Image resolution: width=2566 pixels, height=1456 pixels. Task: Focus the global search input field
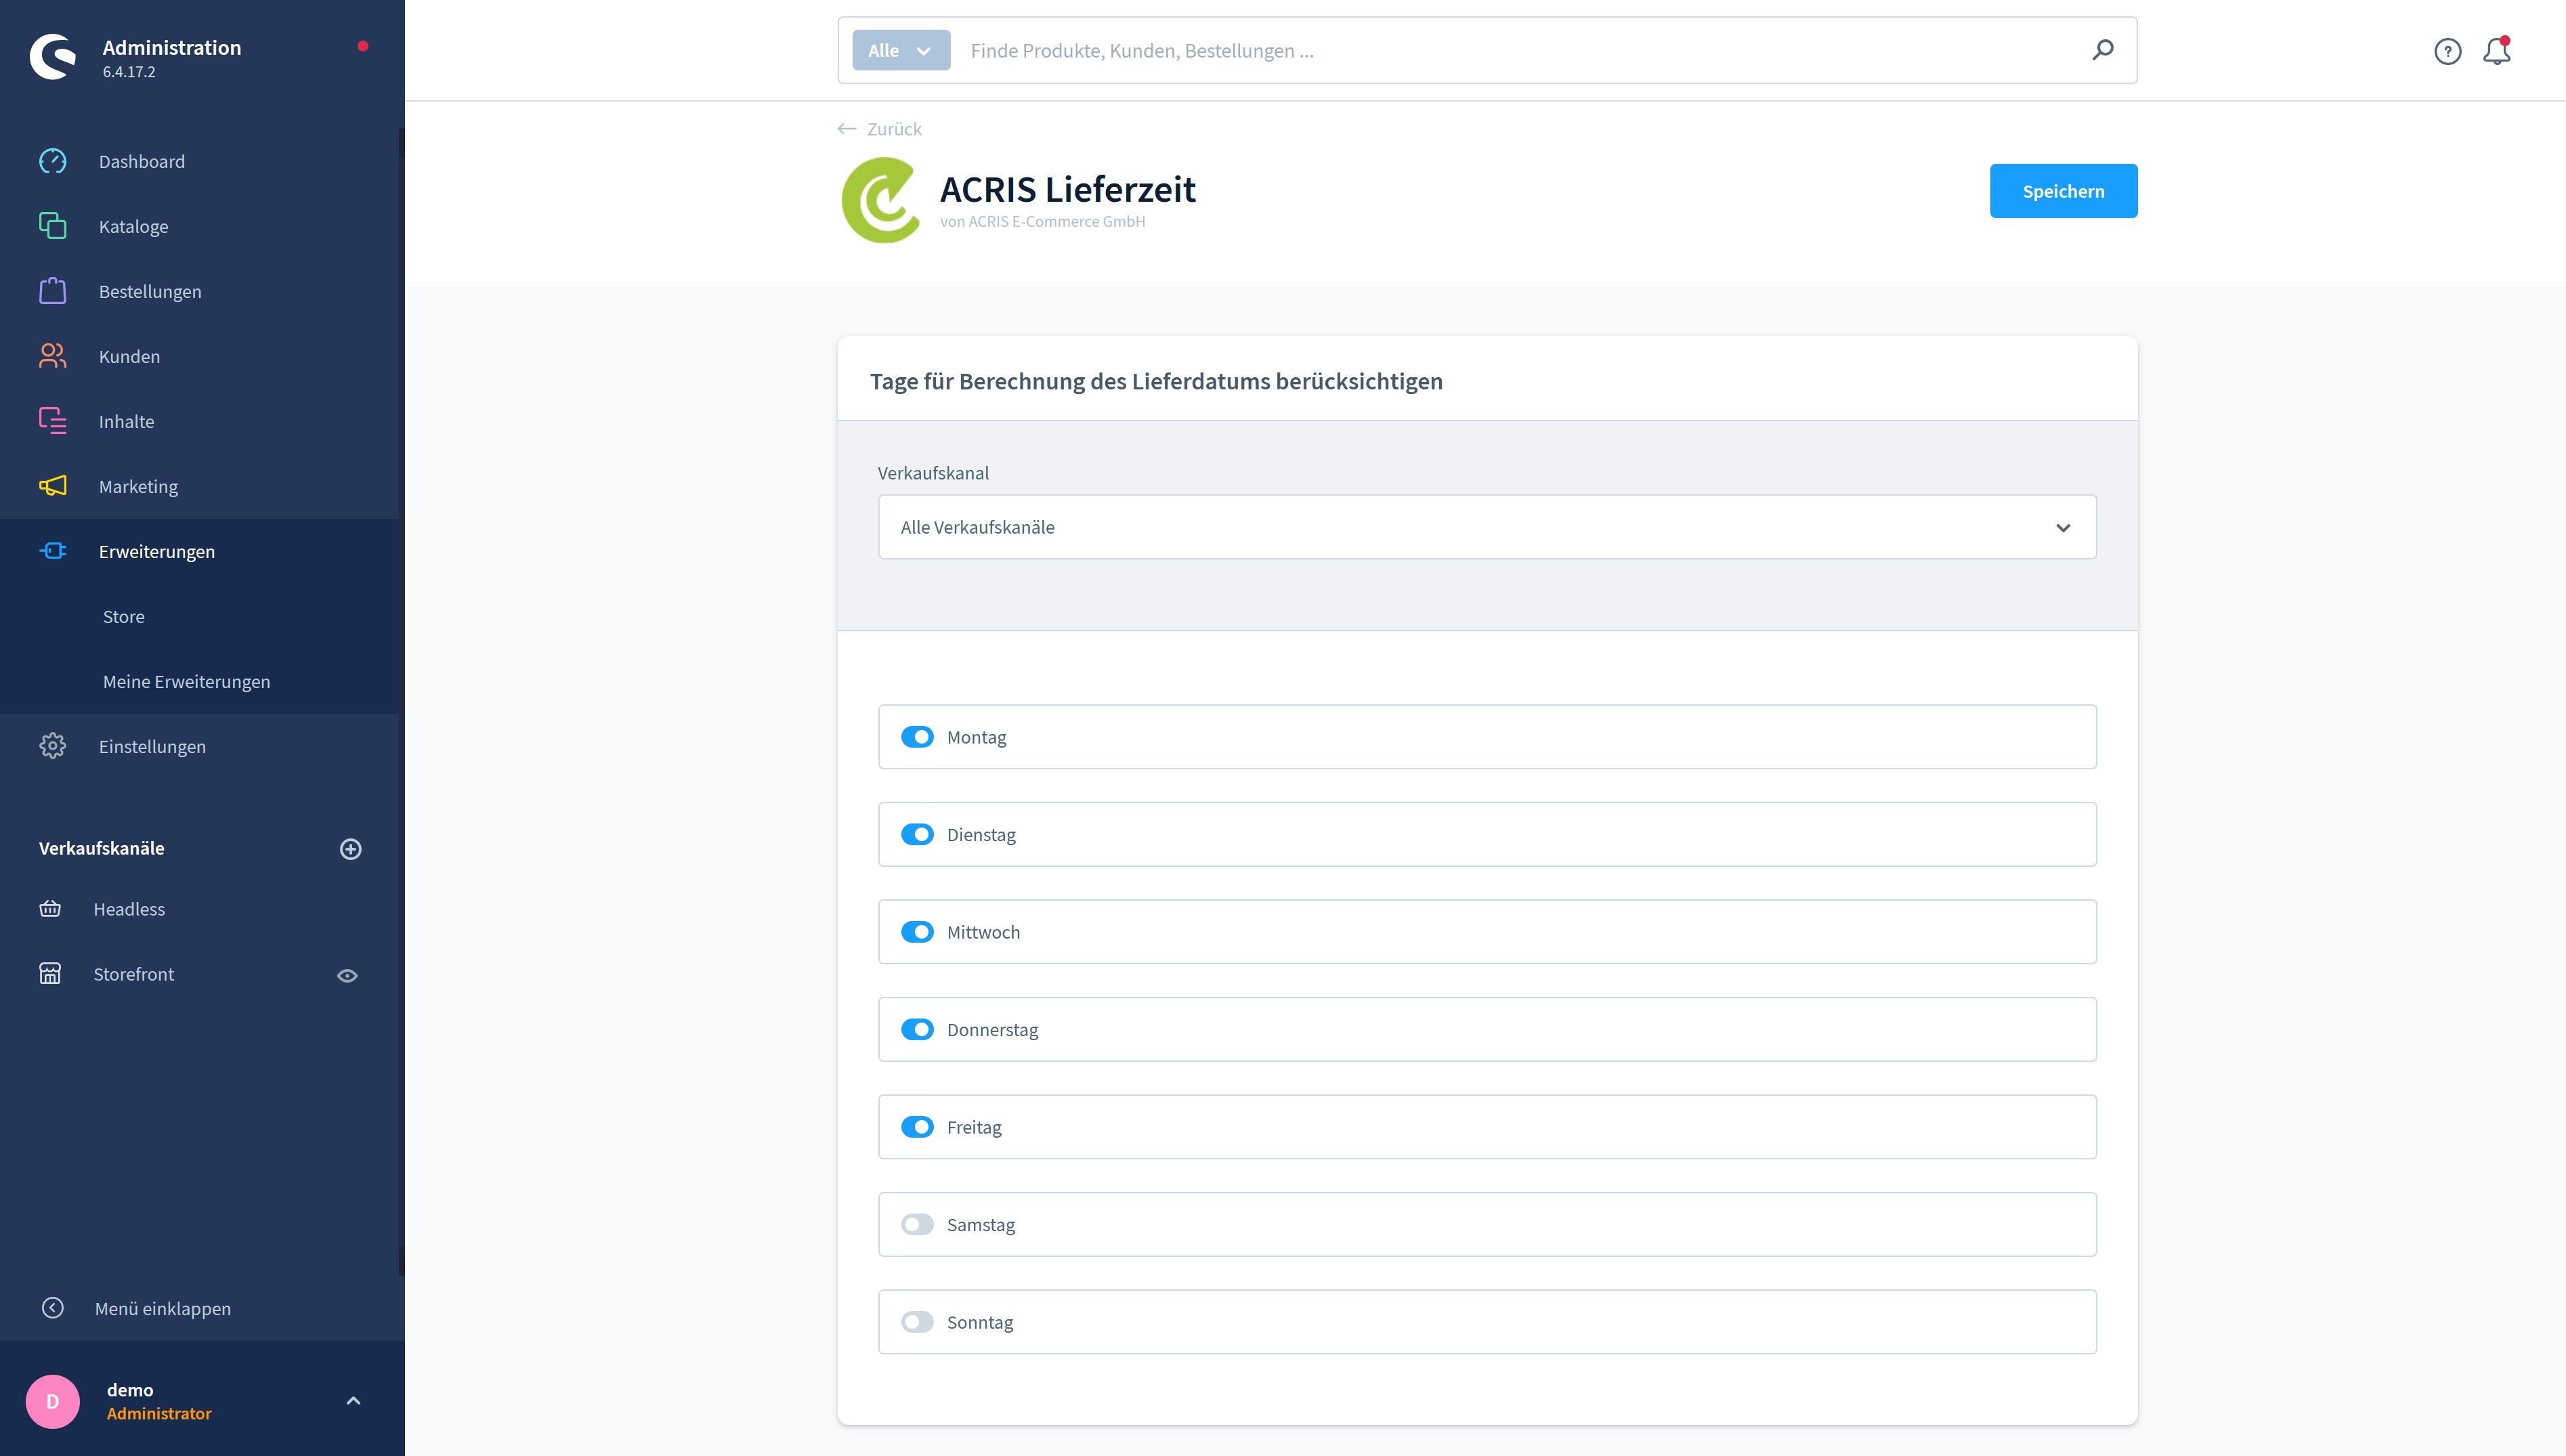pyautogui.click(x=1520, y=50)
